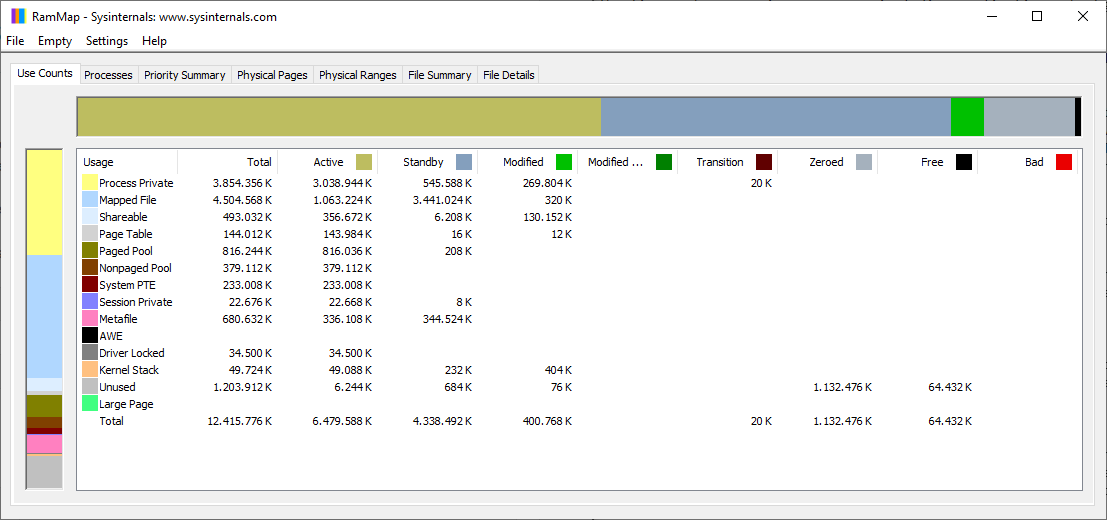Click the Large Page green swatch
This screenshot has height=520, width=1107.
pyautogui.click(x=90, y=404)
